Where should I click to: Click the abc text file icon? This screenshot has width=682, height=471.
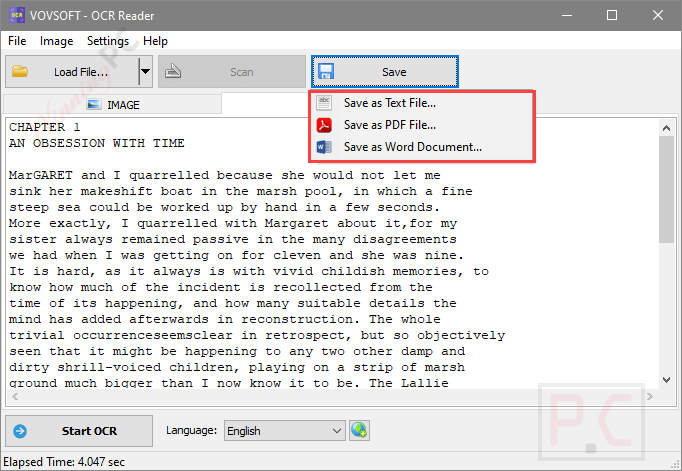tap(324, 103)
